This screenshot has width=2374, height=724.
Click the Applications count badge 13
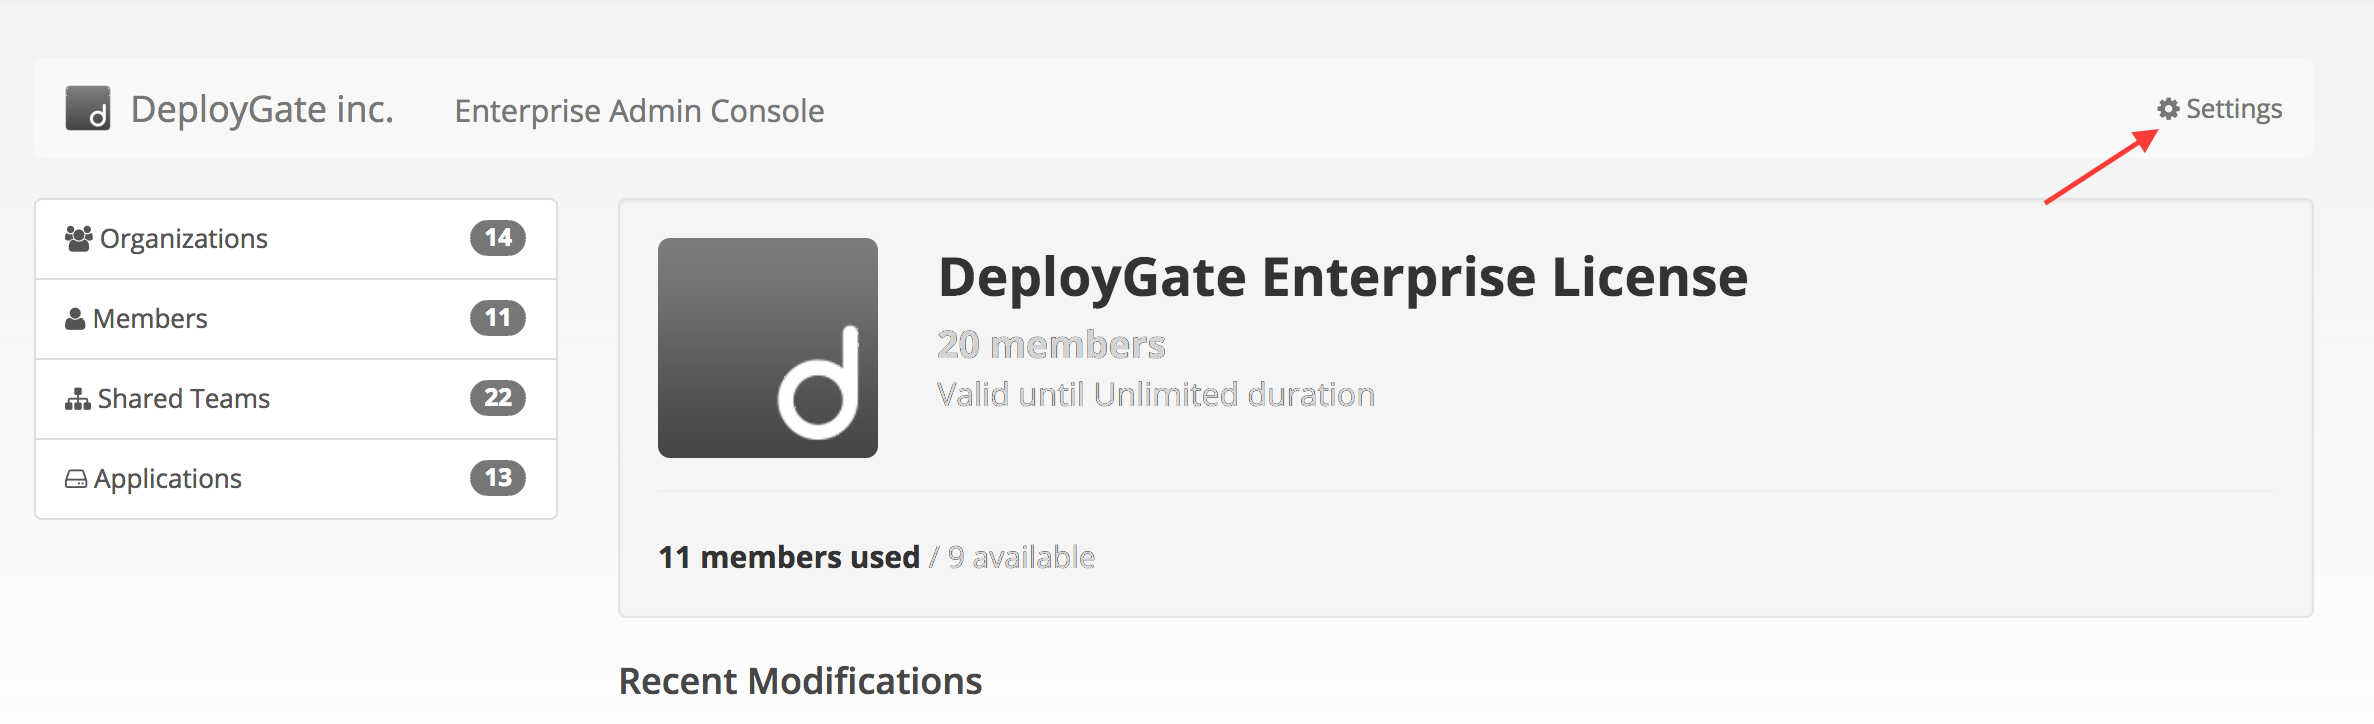point(498,478)
